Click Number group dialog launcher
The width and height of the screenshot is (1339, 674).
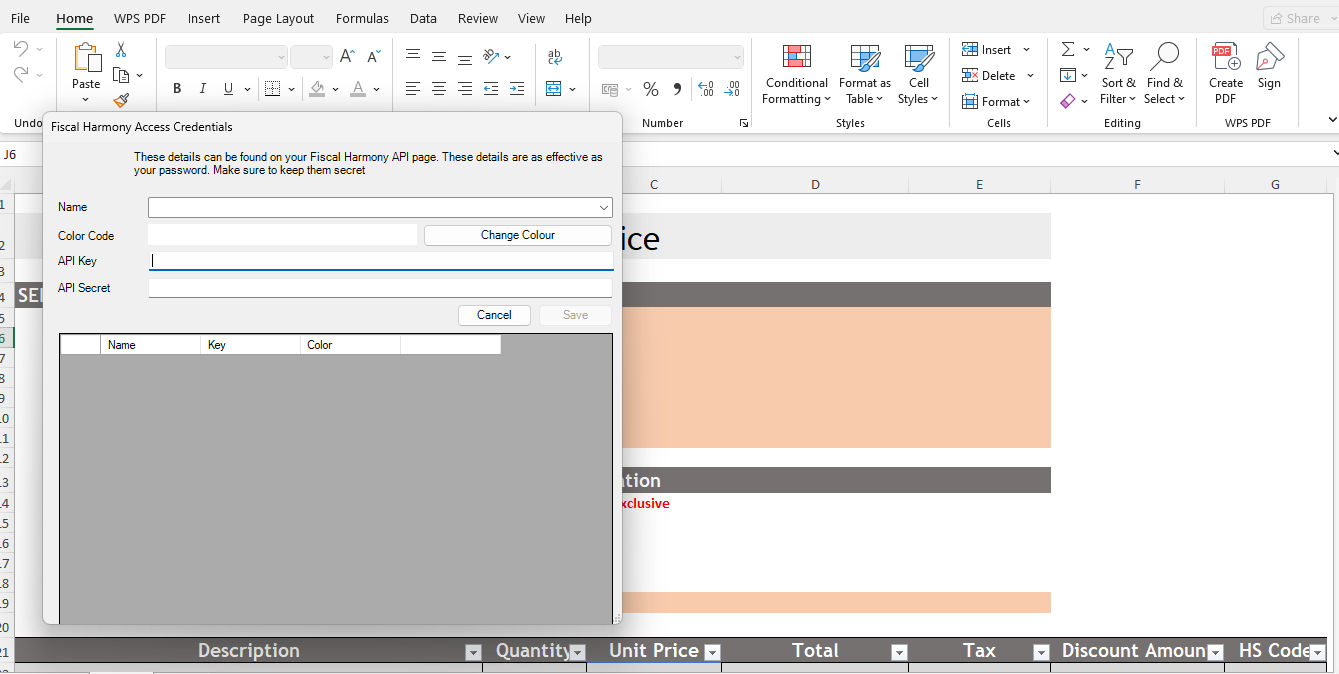click(x=743, y=123)
